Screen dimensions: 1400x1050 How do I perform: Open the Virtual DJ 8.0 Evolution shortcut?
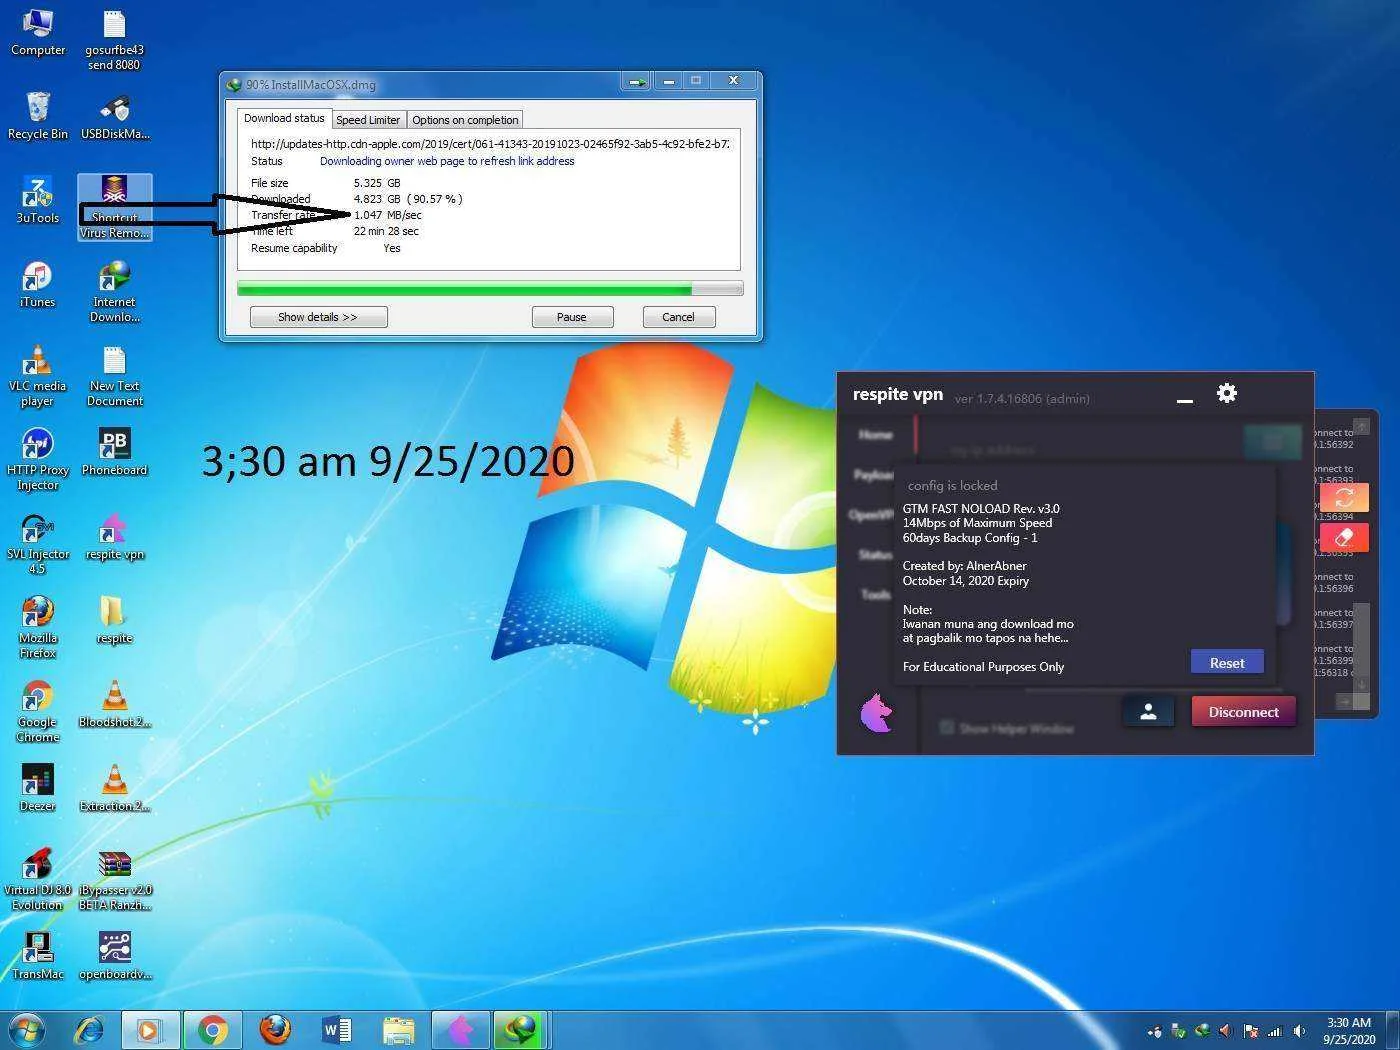click(38, 880)
